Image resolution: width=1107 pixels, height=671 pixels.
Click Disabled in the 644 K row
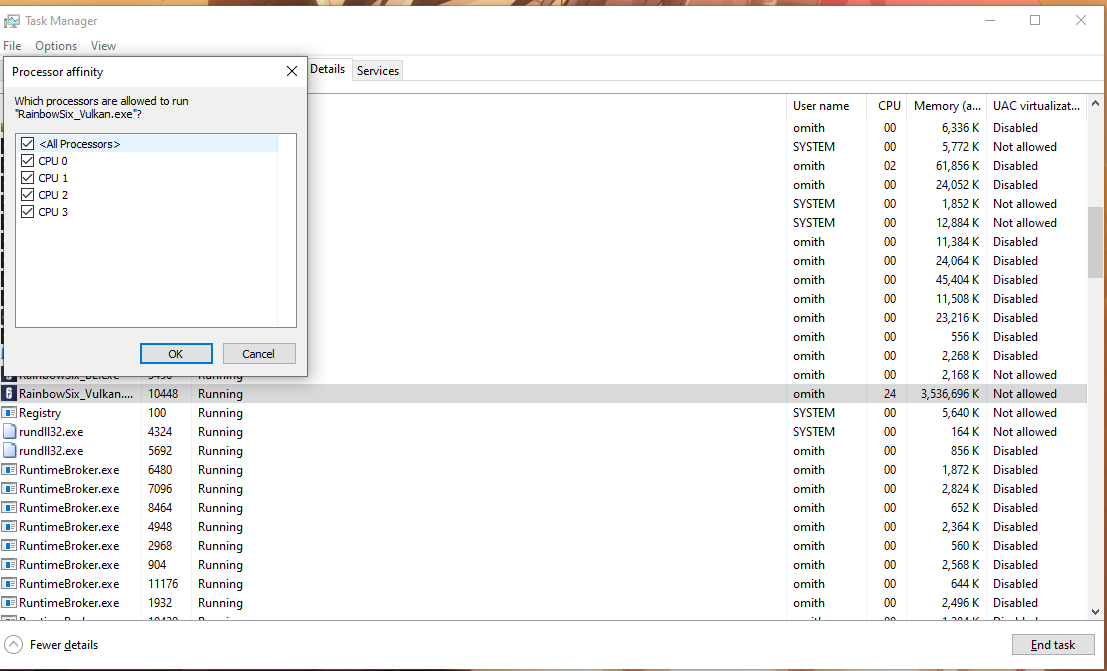click(1015, 584)
